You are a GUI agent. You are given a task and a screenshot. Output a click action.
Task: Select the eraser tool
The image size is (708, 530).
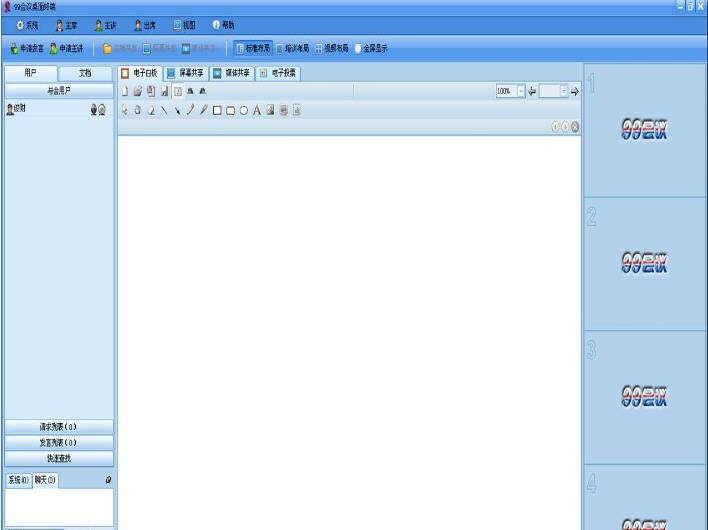(x=151, y=110)
